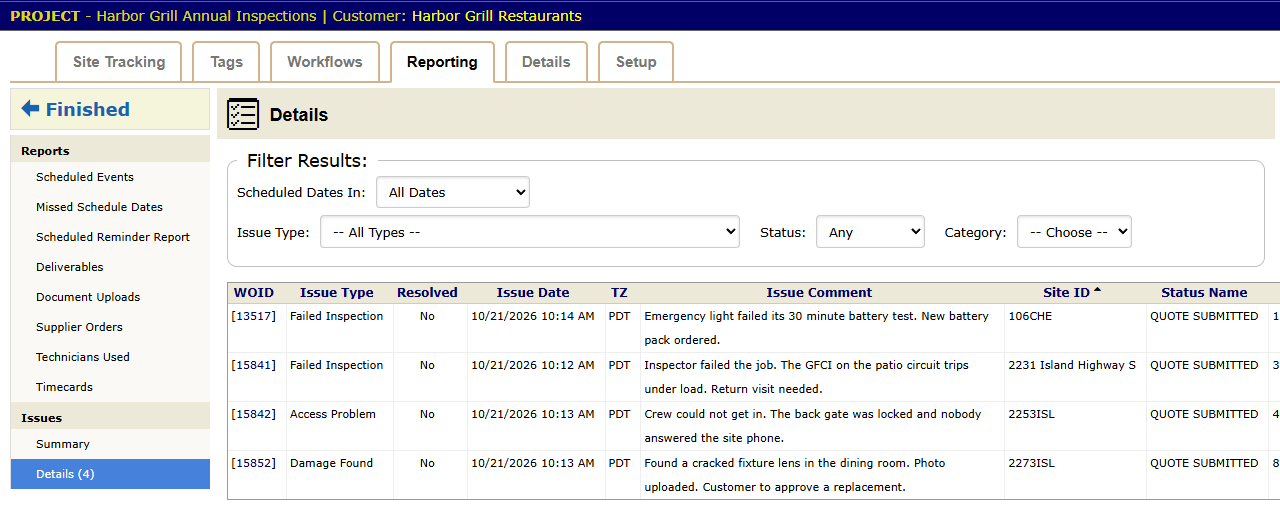Click the 2231 Island Highway S cell
This screenshot has width=1280, height=510.
click(x=1072, y=365)
